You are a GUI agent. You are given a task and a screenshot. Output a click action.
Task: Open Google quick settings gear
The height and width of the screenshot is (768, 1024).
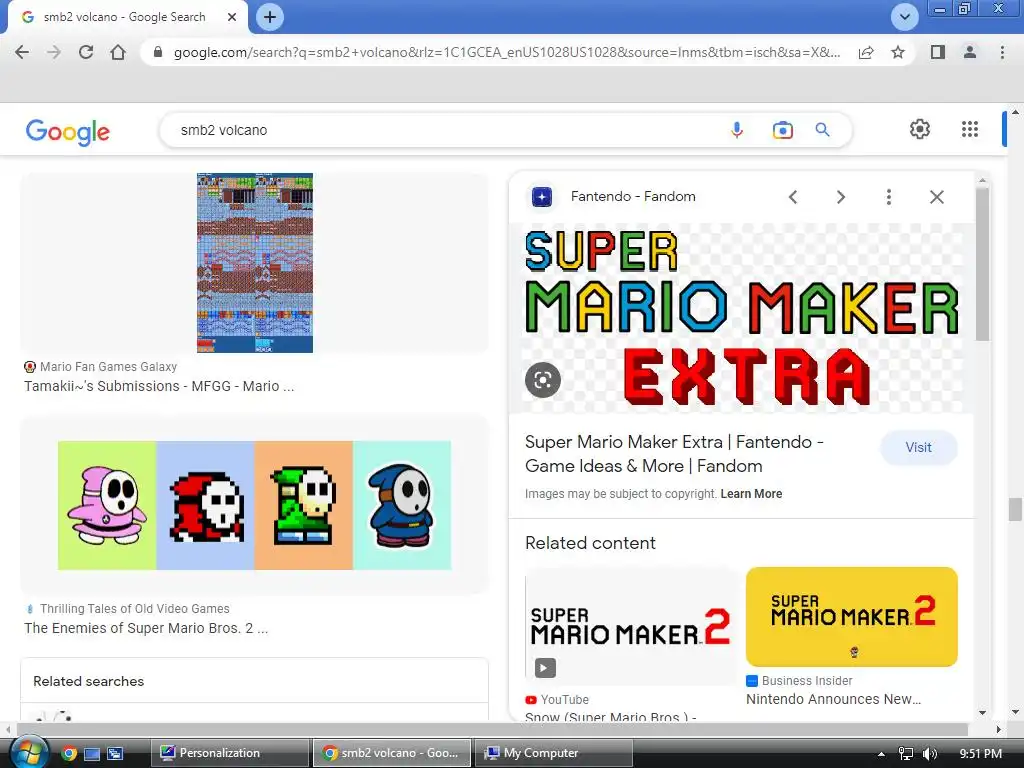pyautogui.click(x=920, y=129)
